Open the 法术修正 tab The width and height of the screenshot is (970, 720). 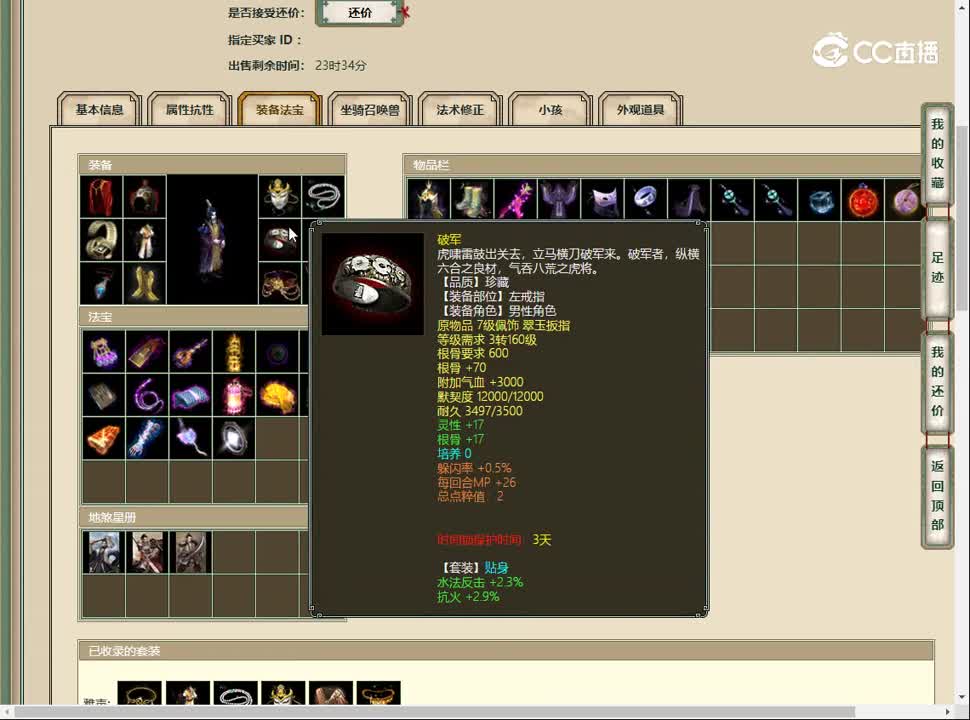pos(460,109)
